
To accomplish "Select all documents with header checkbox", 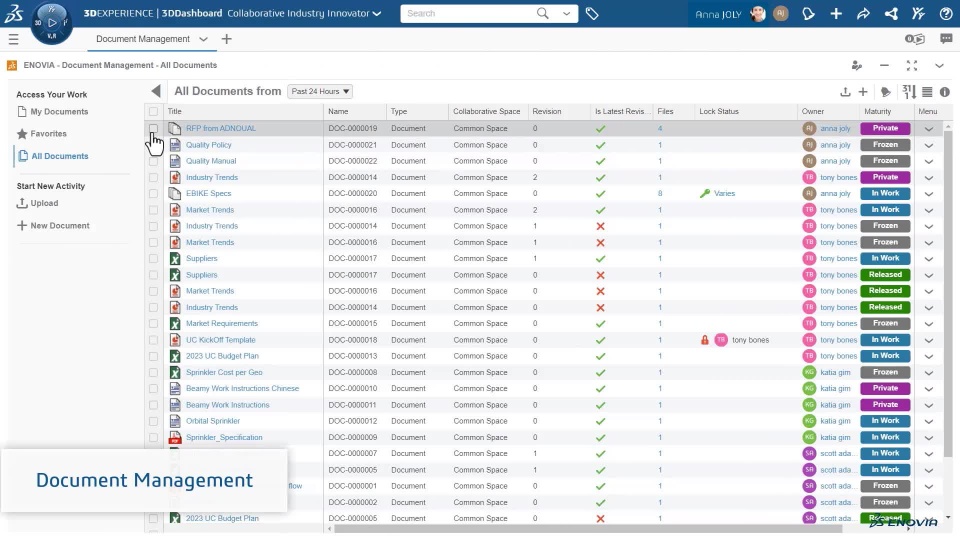I will point(153,111).
